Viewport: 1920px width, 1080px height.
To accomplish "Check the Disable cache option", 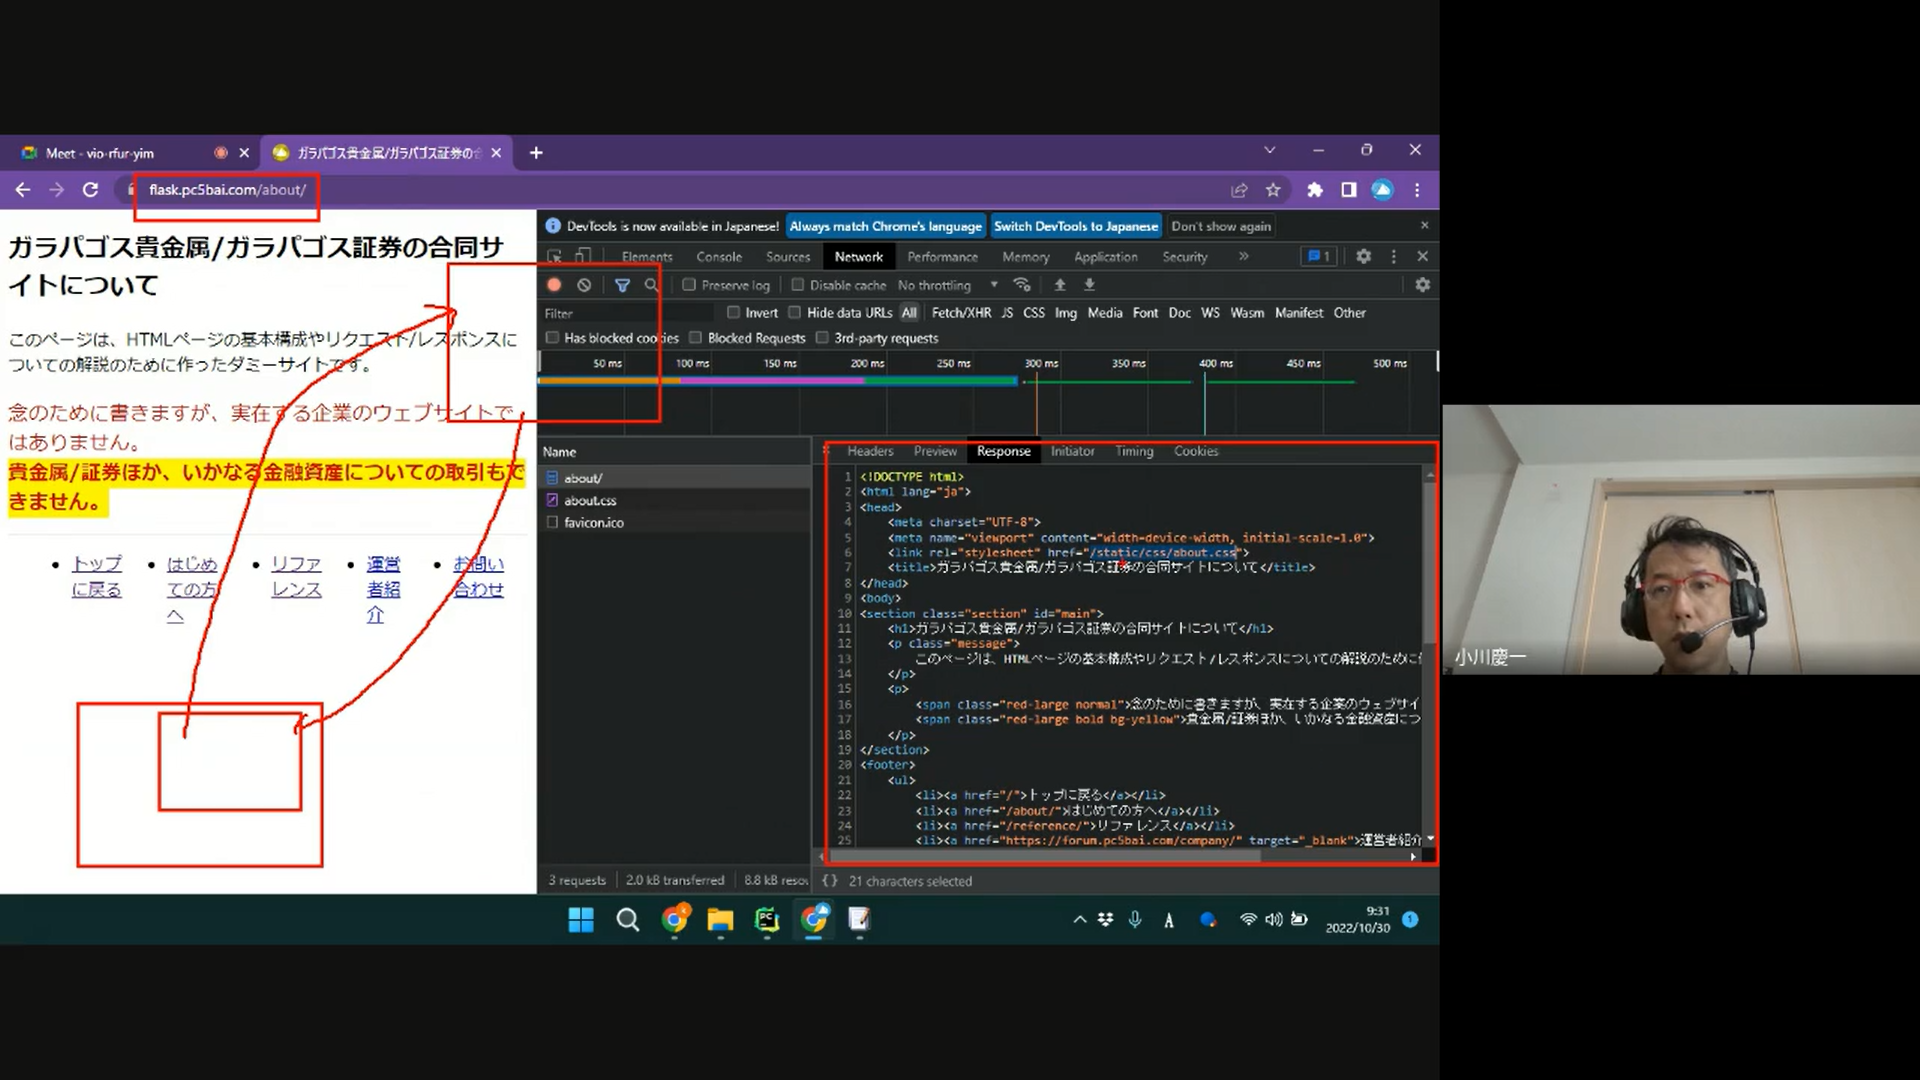I will pos(798,285).
